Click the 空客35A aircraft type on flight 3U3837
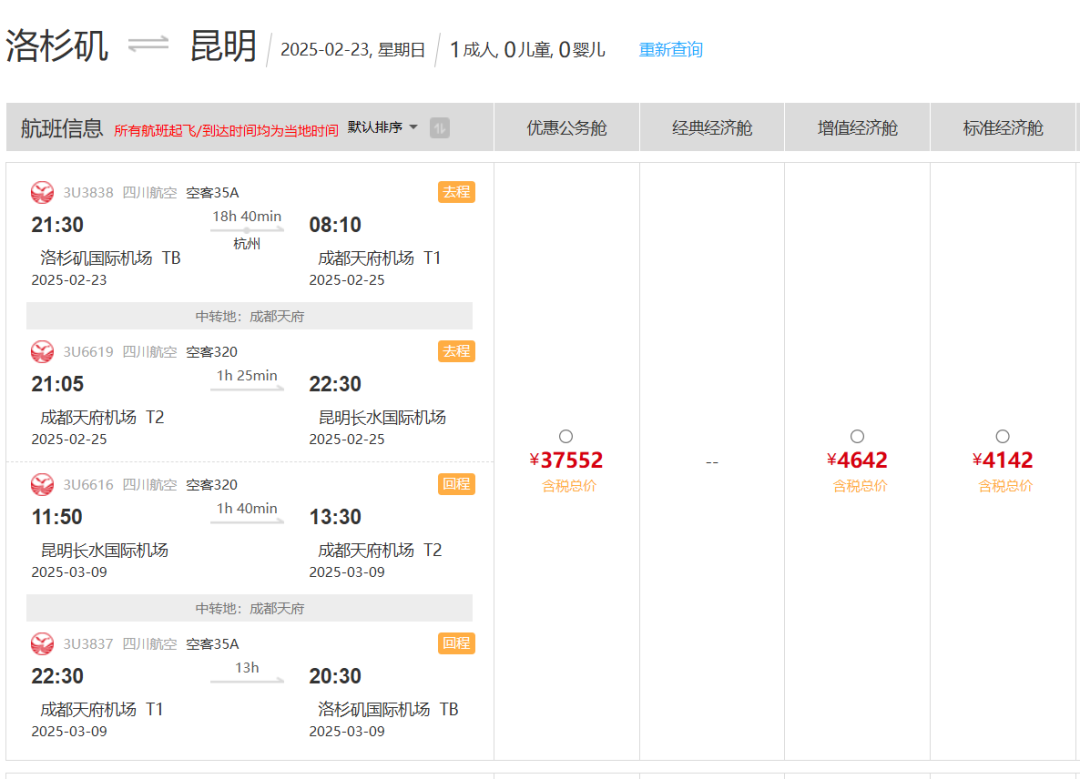The width and height of the screenshot is (1080, 779). point(212,644)
